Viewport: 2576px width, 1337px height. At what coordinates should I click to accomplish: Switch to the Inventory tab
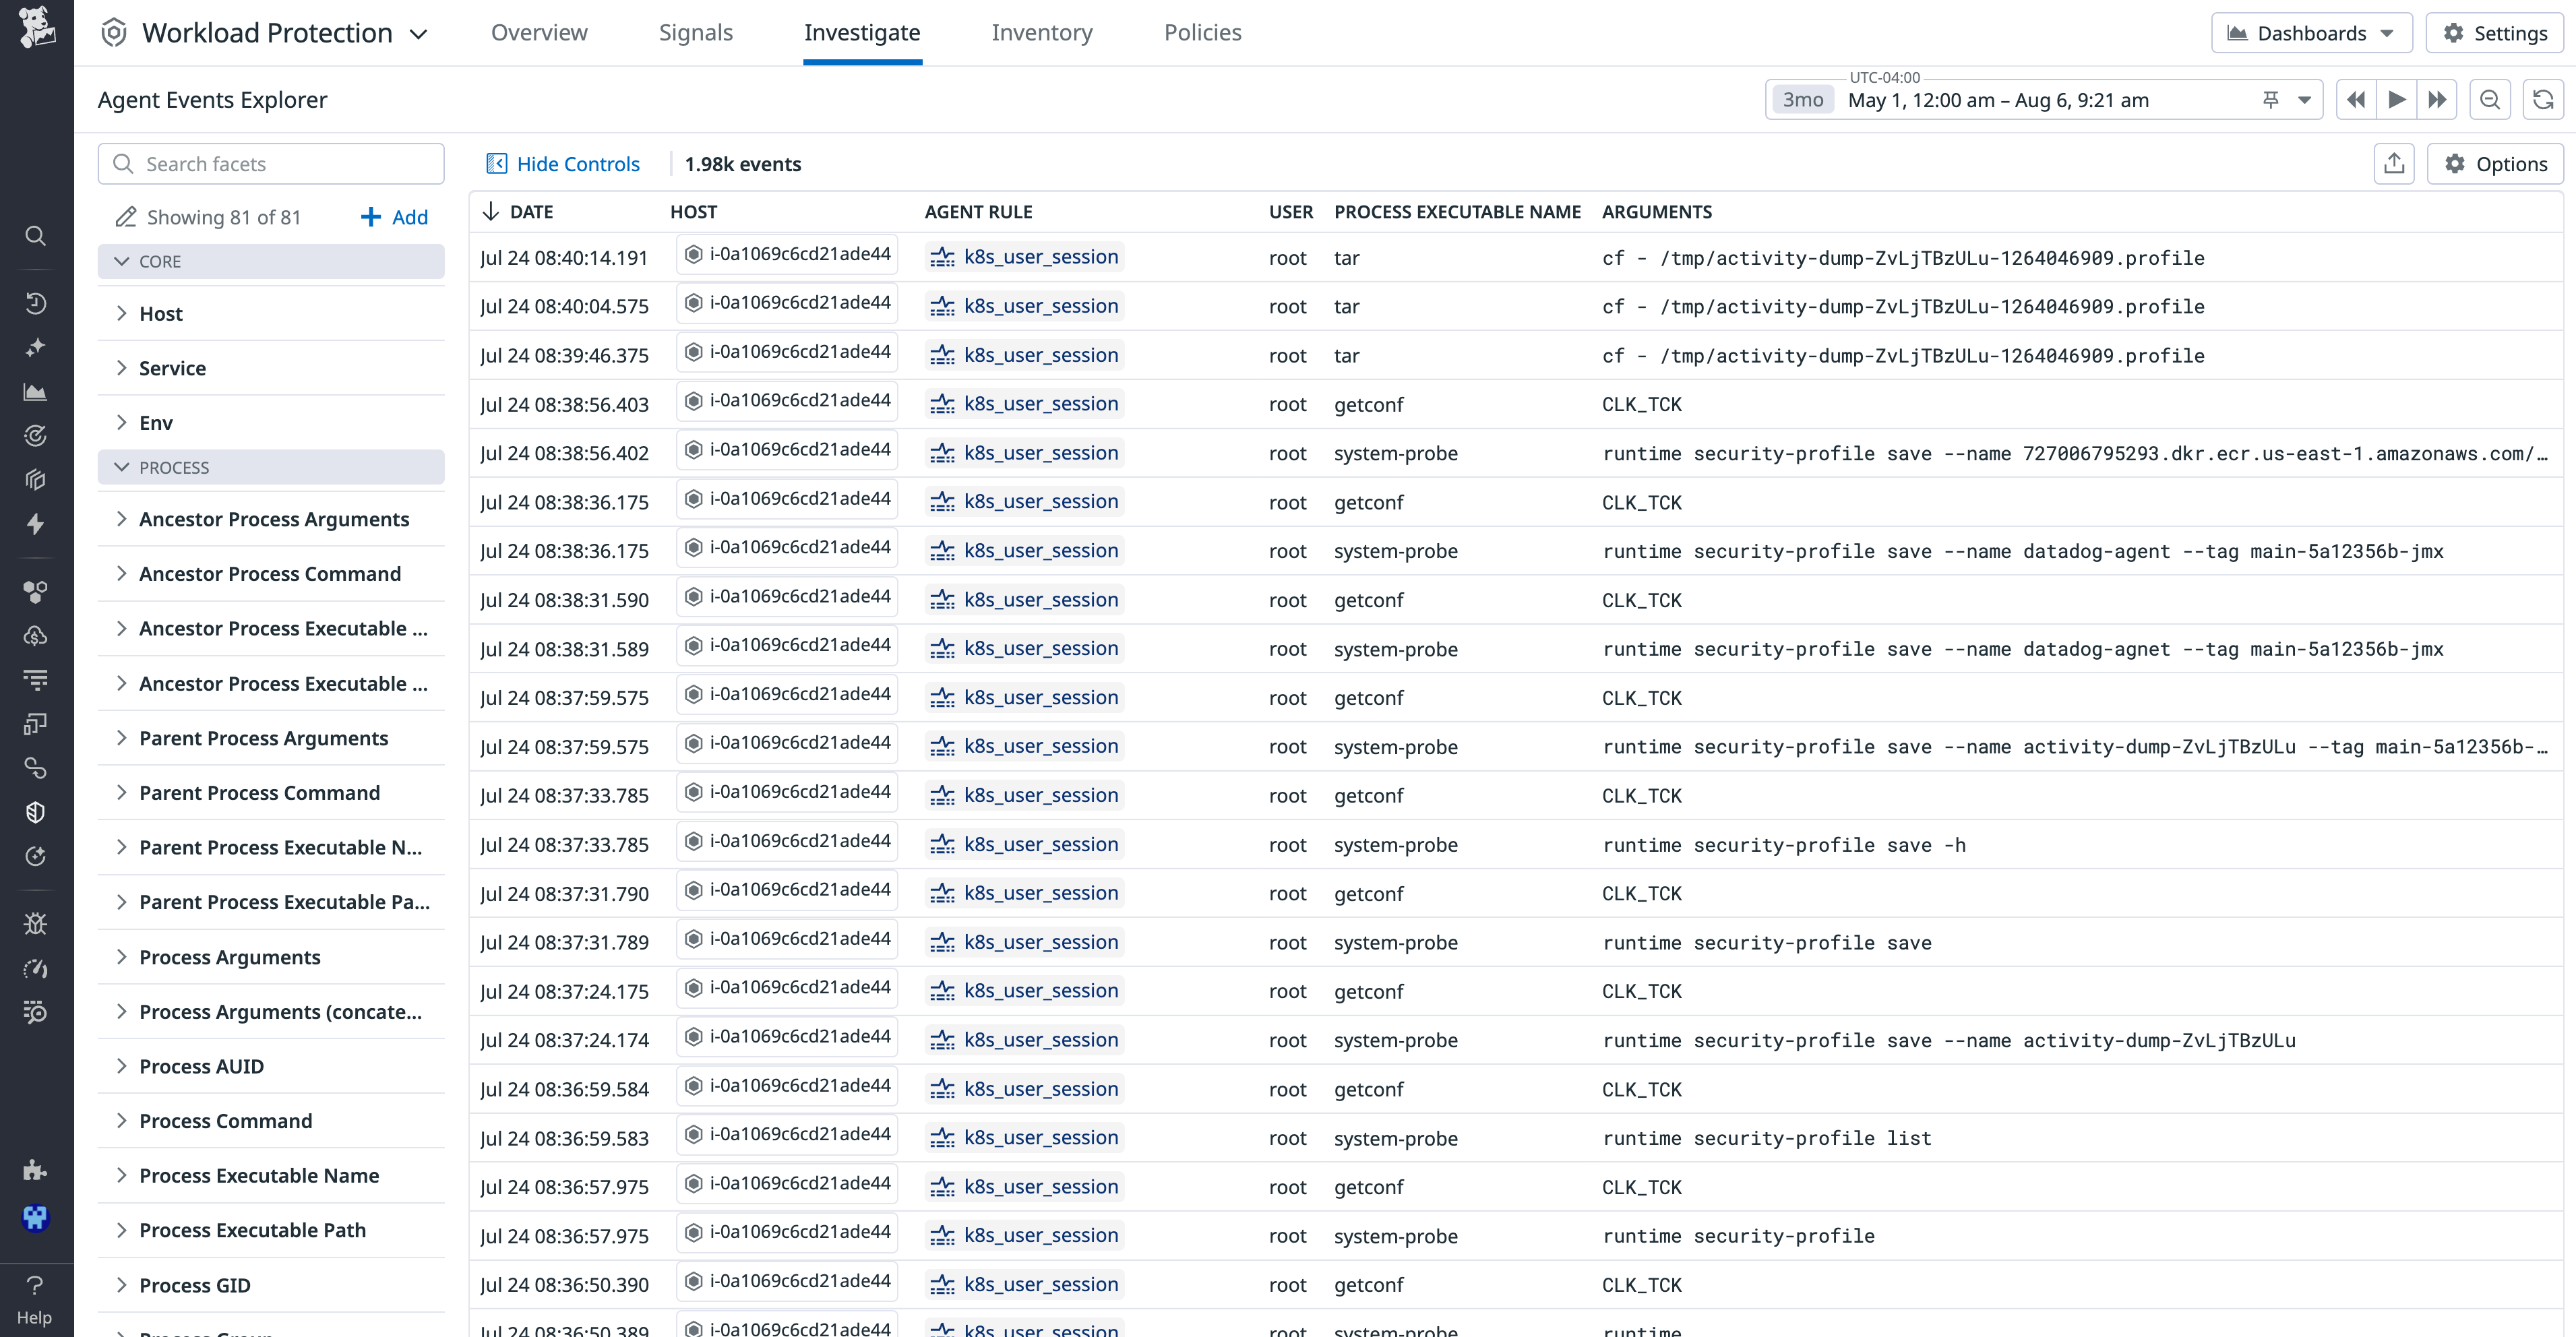(1041, 32)
